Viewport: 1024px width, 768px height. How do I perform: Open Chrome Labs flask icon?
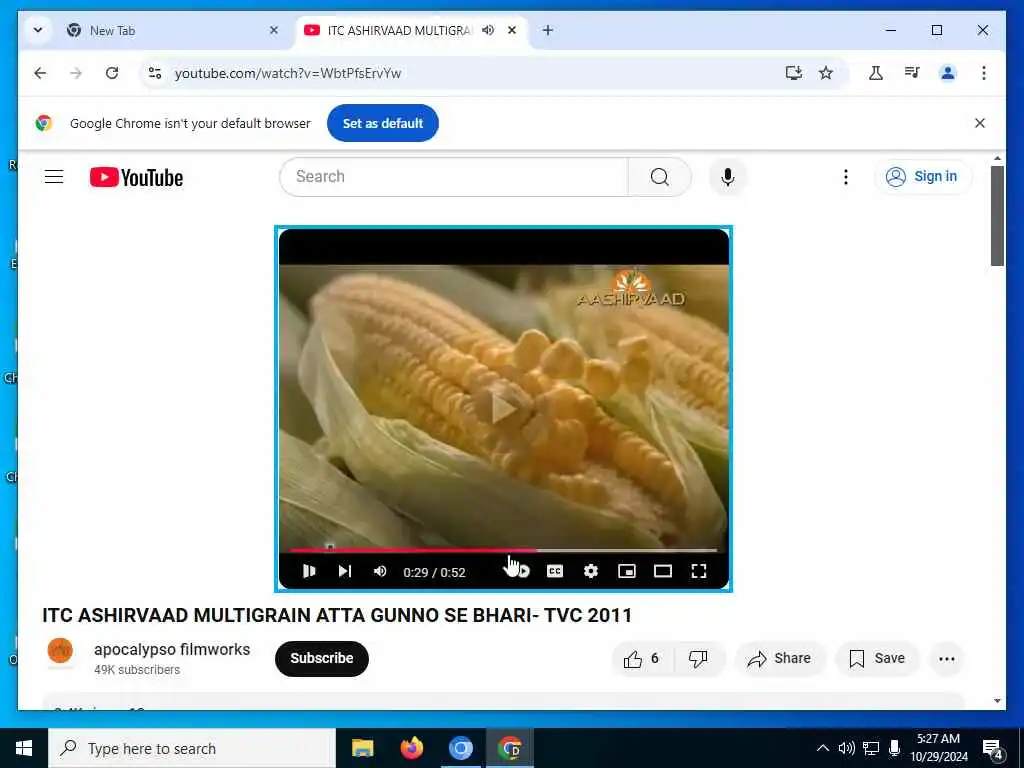point(876,73)
